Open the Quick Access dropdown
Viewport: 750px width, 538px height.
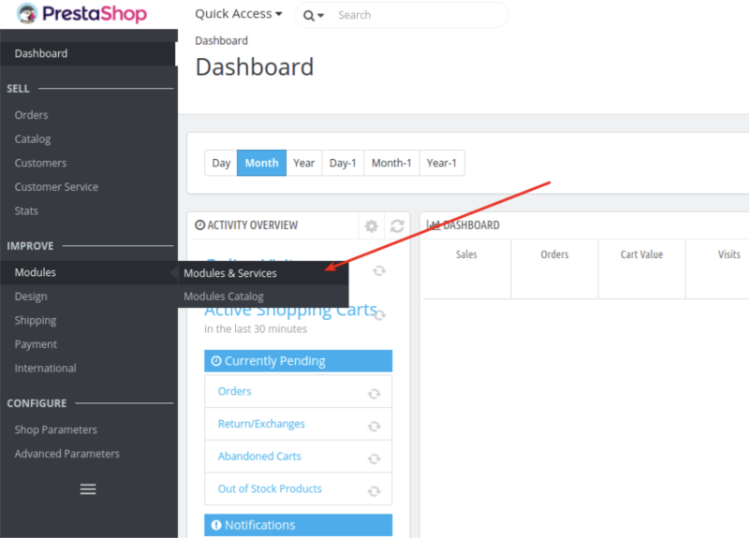tap(238, 14)
